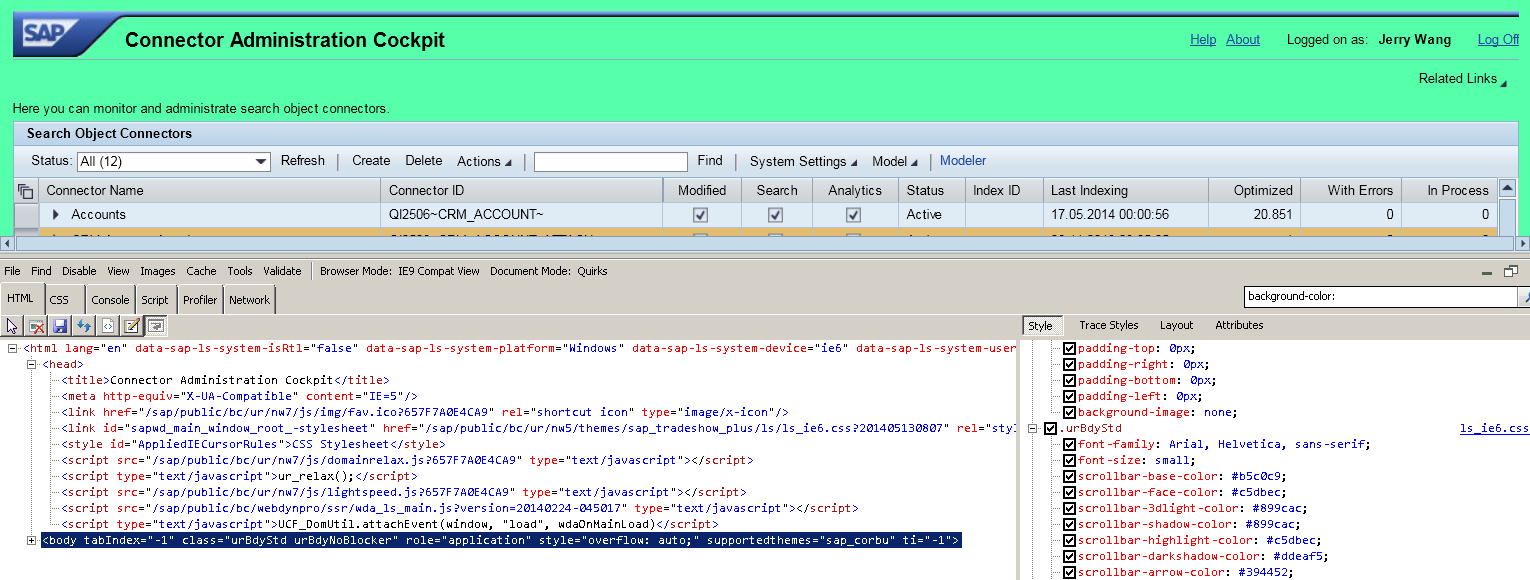Expand the Accounts connector row
1530x580 pixels.
tap(56, 214)
